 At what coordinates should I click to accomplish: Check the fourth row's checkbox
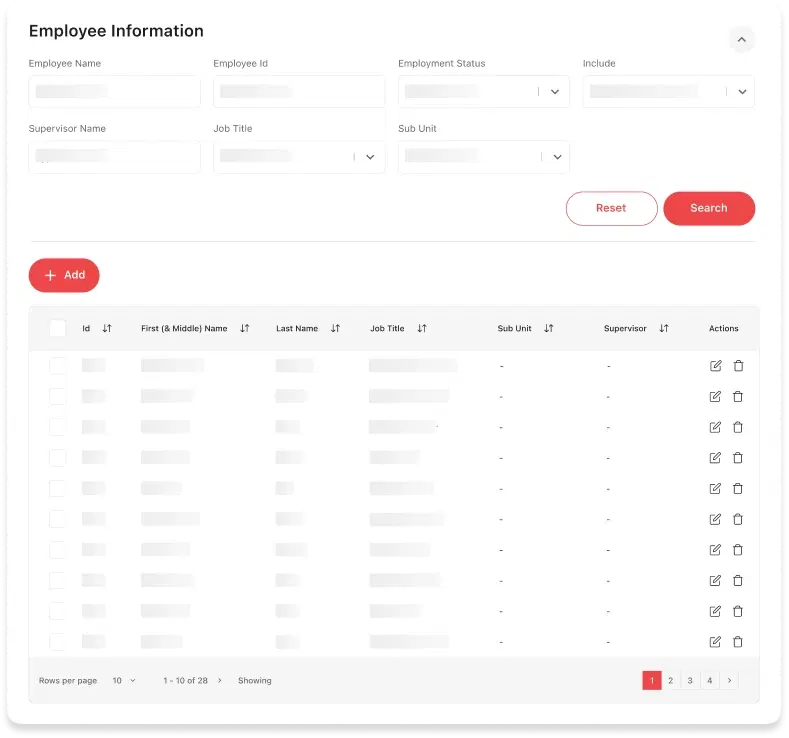(58, 458)
